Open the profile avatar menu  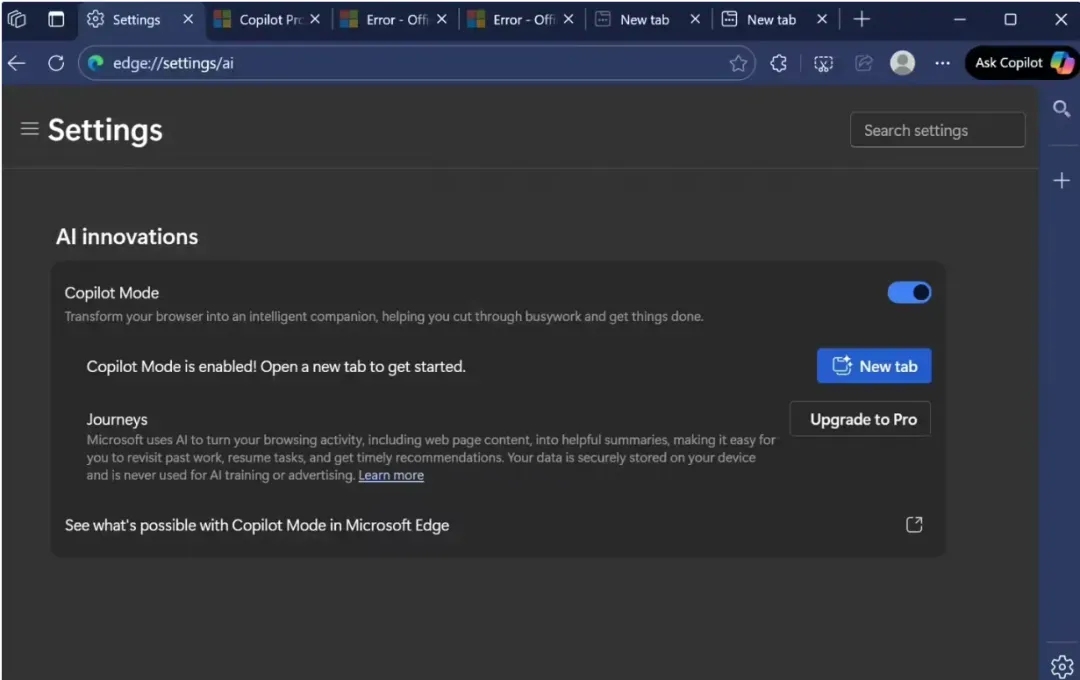click(902, 63)
